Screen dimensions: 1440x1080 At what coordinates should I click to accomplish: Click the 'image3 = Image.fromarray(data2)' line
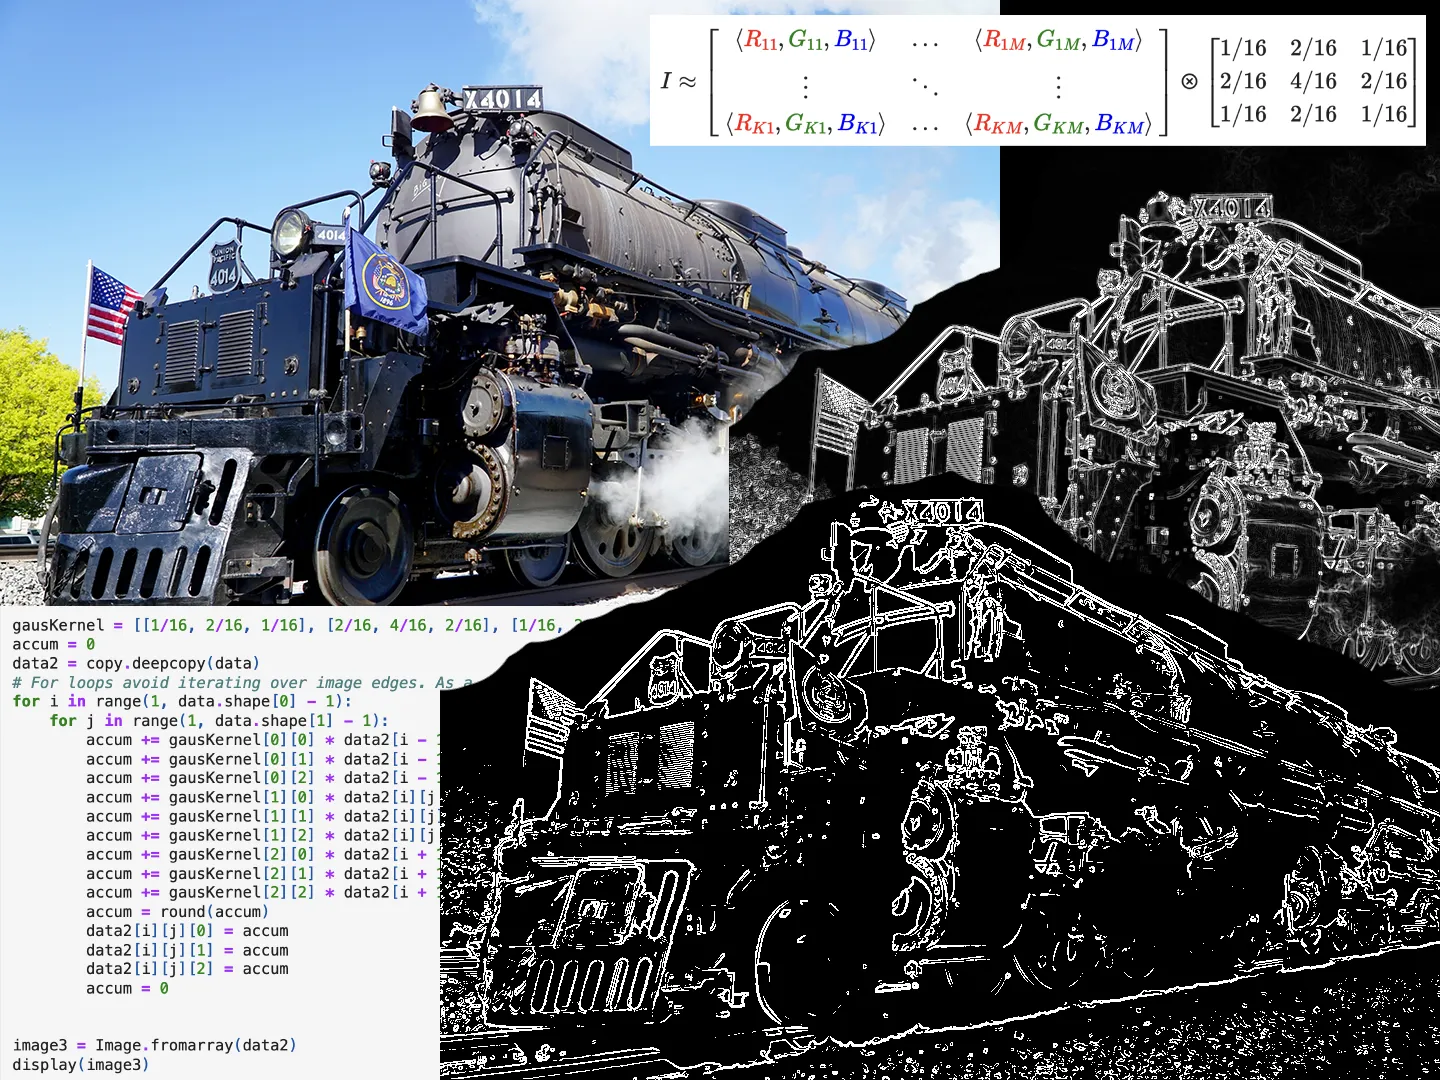[x=154, y=1045]
